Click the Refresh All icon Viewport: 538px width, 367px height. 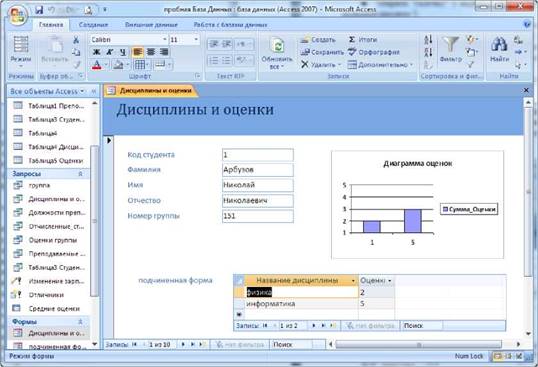pyautogui.click(x=277, y=45)
